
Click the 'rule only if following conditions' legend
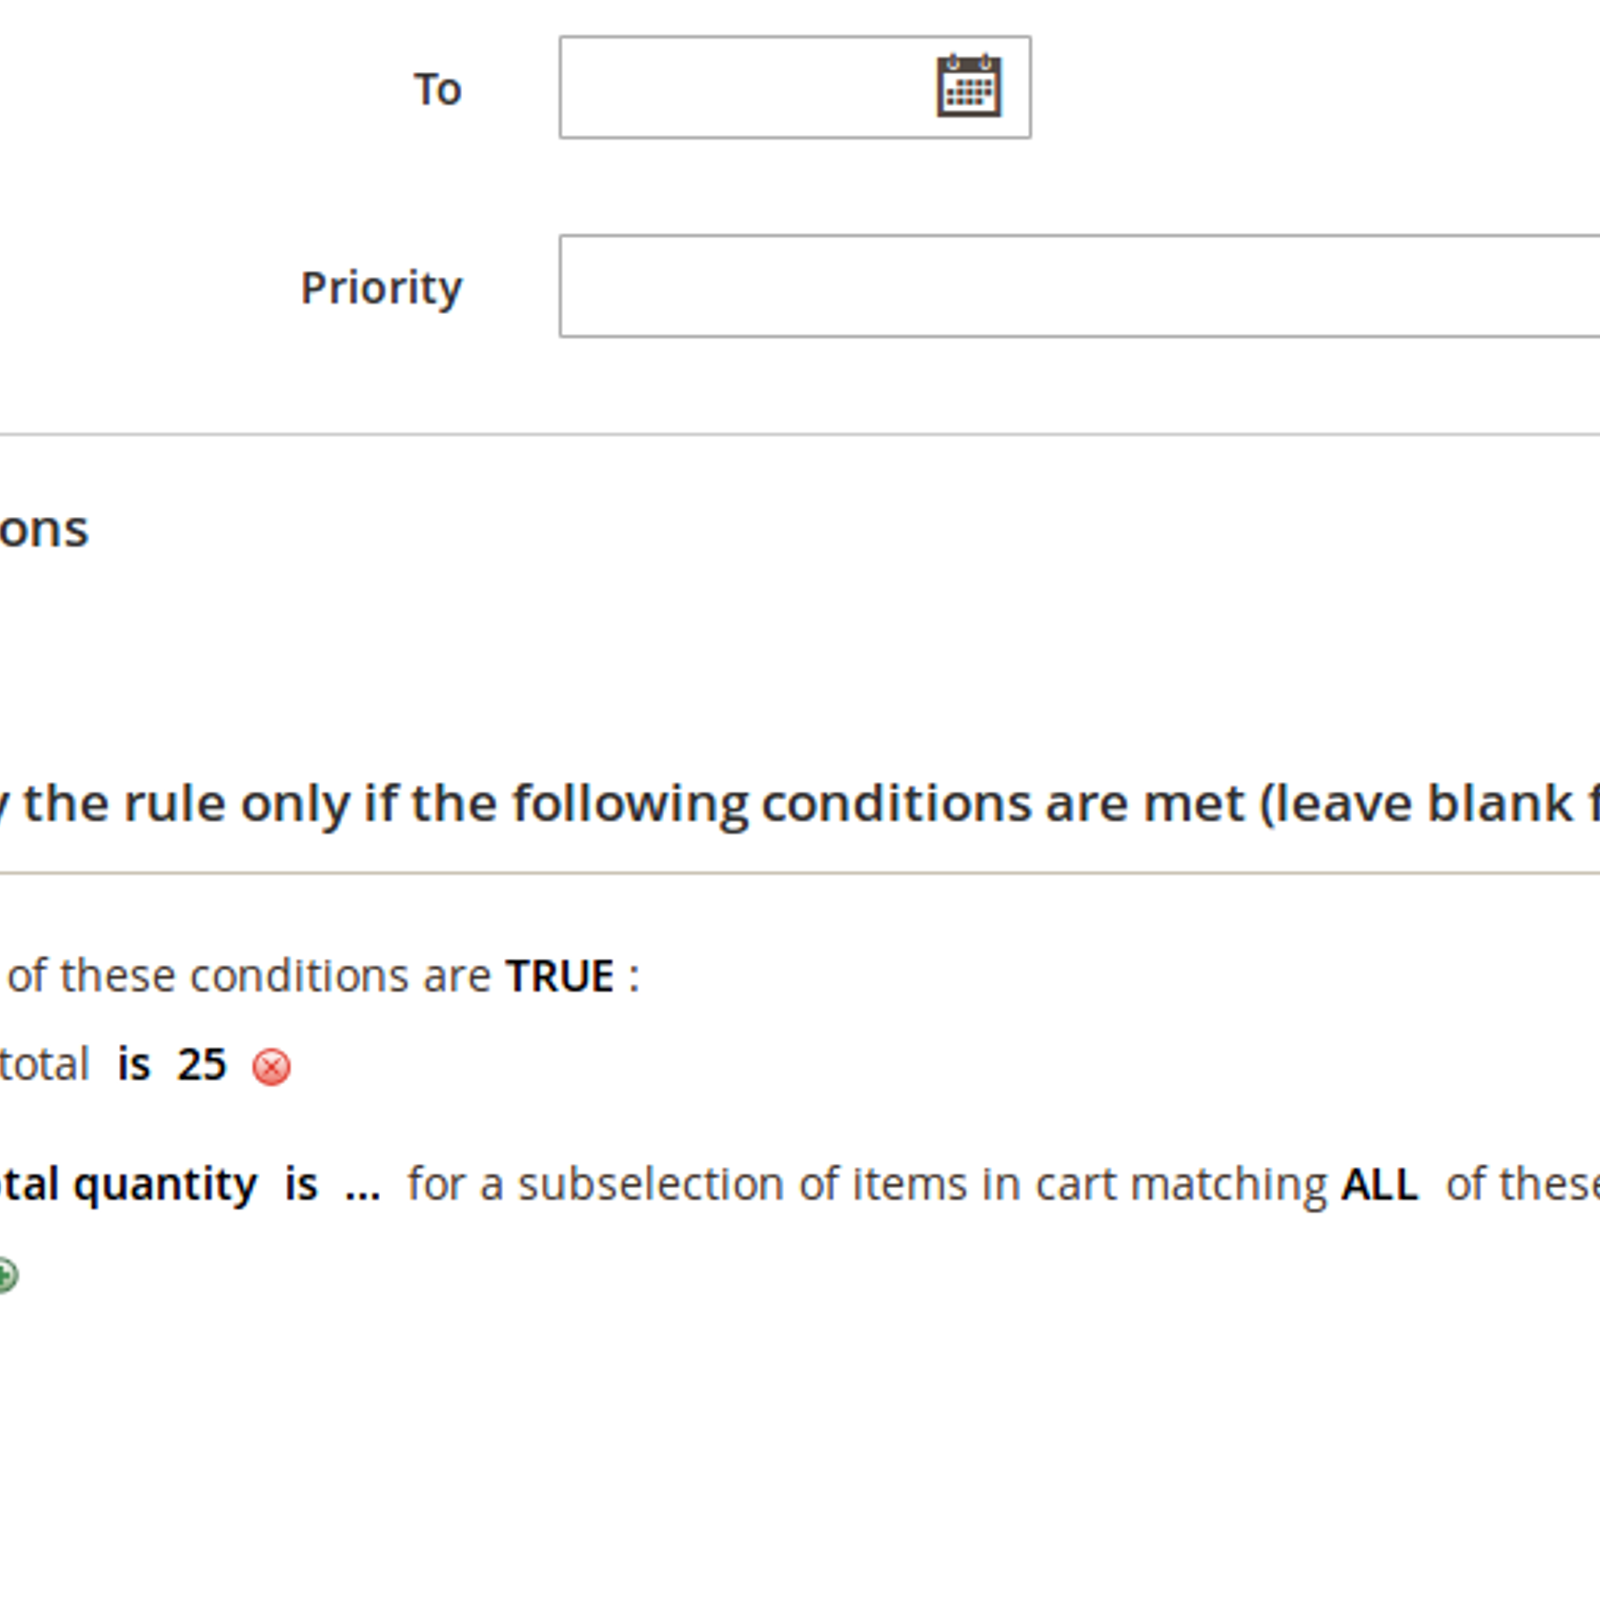[x=800, y=804]
